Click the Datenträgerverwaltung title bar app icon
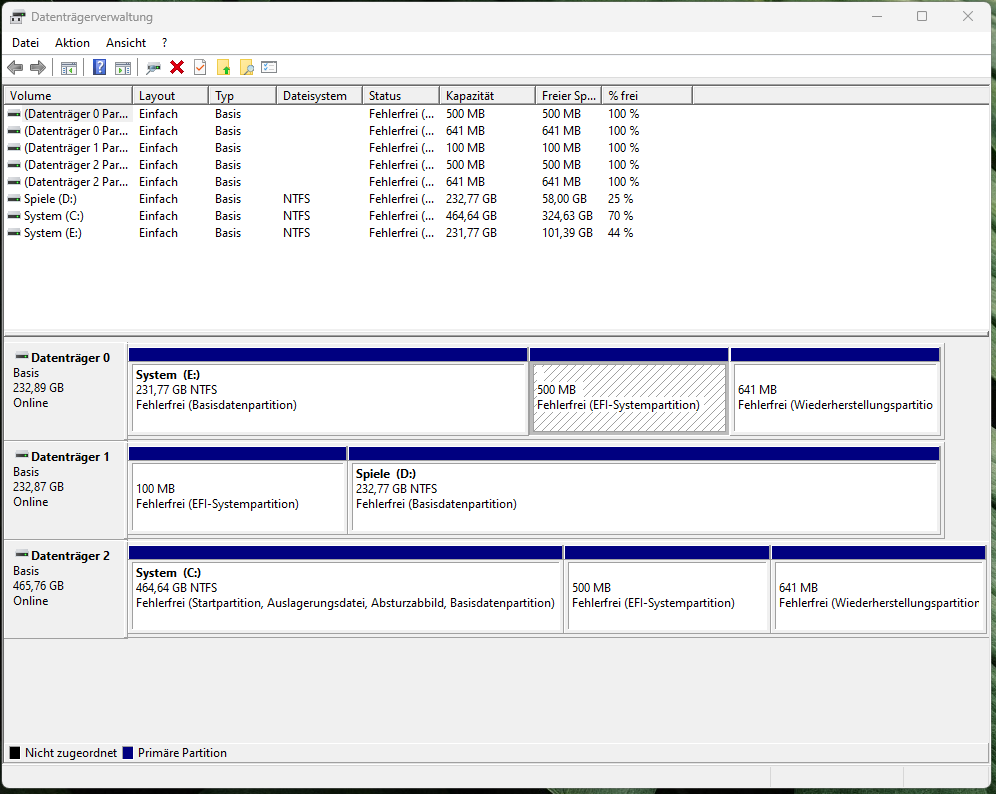Screen dimensions: 996x794 click(x=18, y=17)
